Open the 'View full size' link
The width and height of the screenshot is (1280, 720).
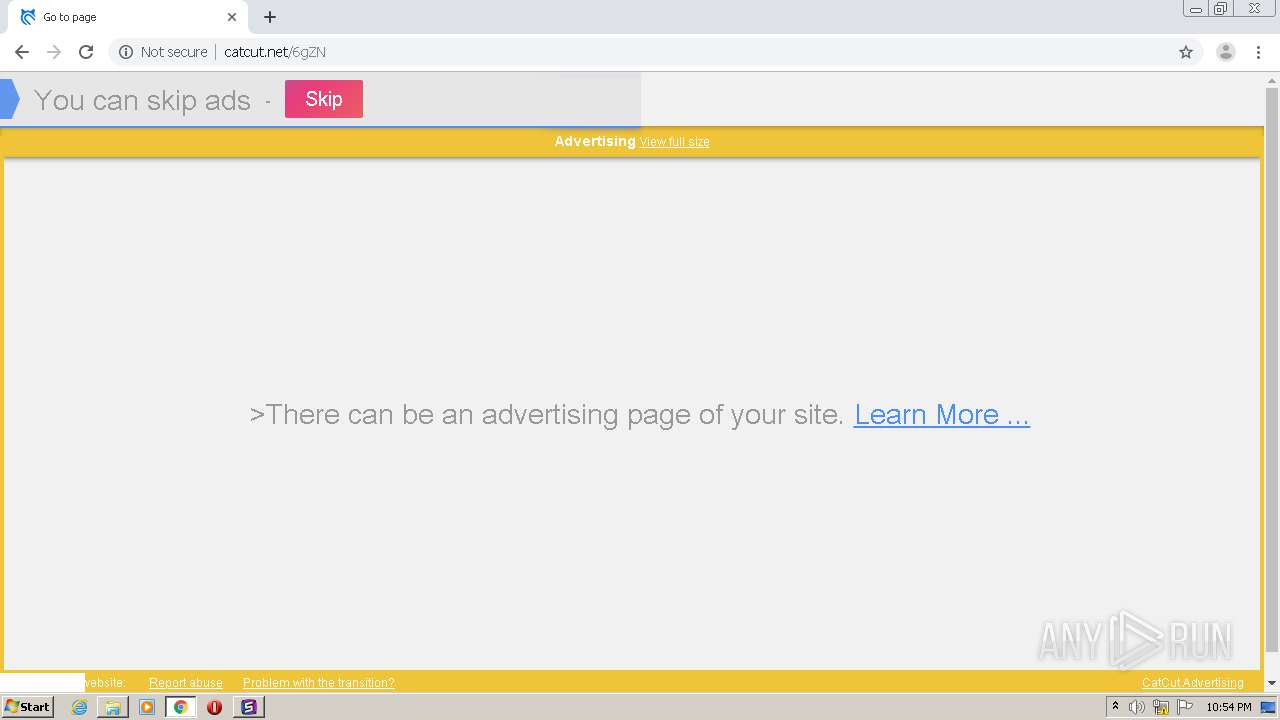coord(675,142)
